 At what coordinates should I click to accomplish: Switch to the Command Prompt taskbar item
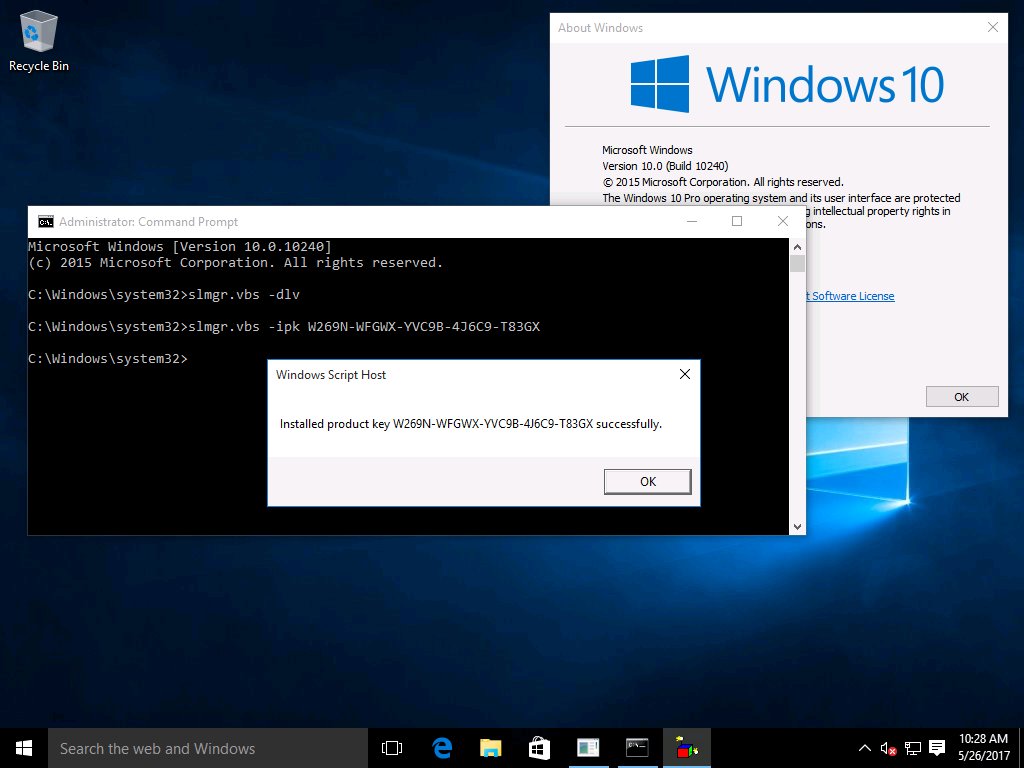pyautogui.click(x=637, y=748)
